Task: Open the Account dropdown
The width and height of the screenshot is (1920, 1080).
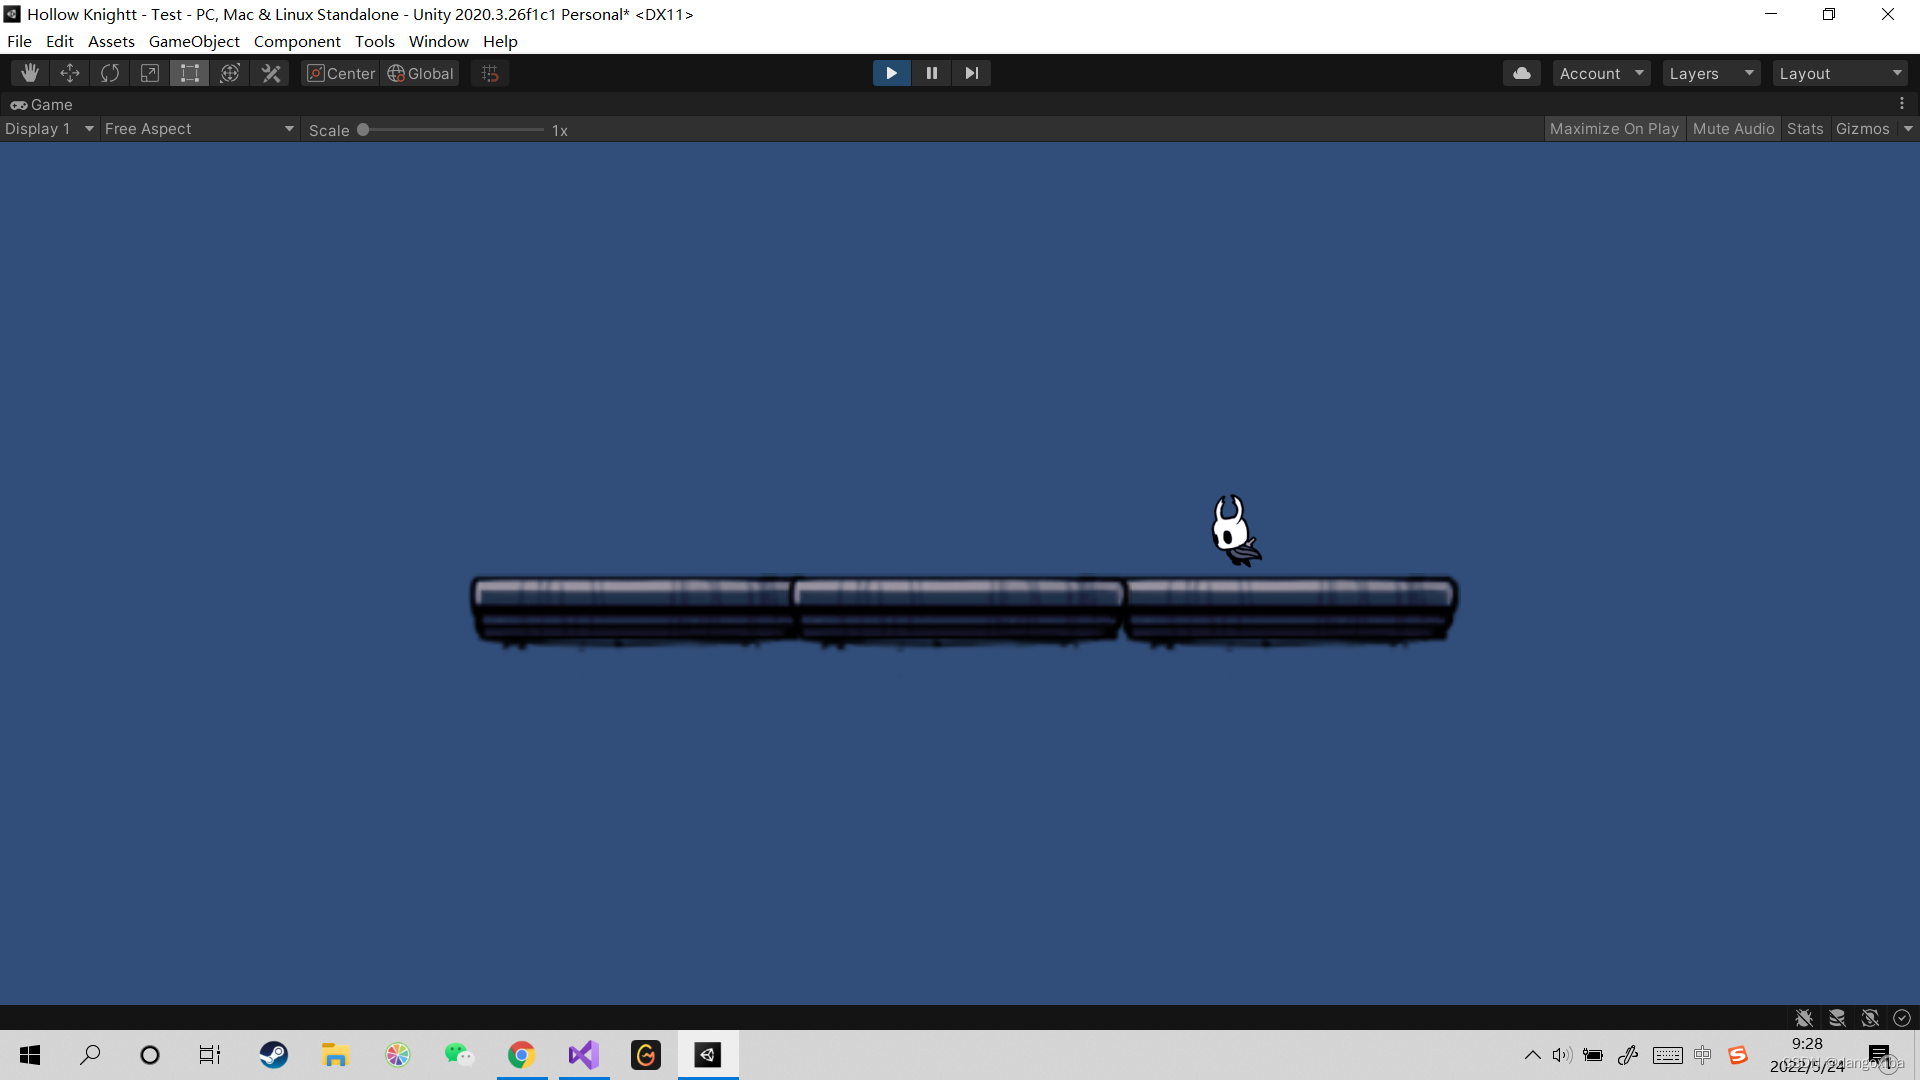Action: tap(1601, 73)
